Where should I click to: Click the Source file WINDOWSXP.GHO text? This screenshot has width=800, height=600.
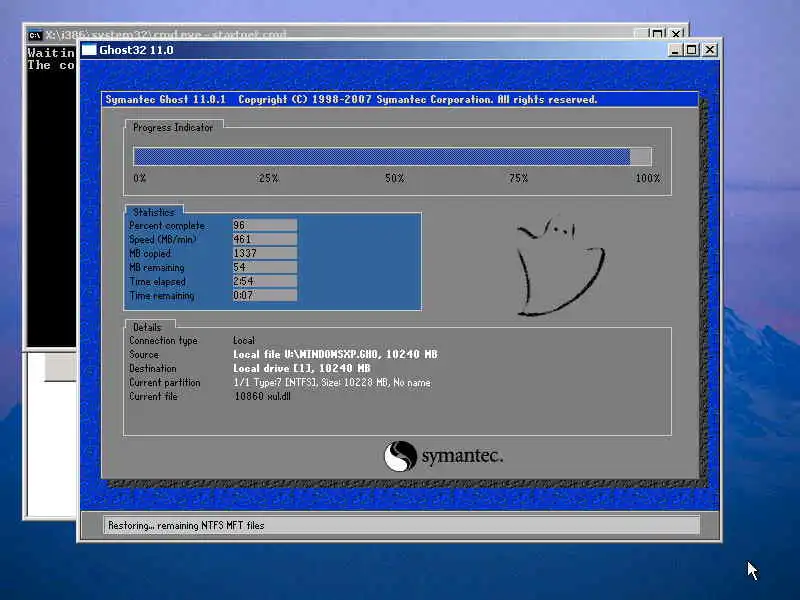[335, 354]
